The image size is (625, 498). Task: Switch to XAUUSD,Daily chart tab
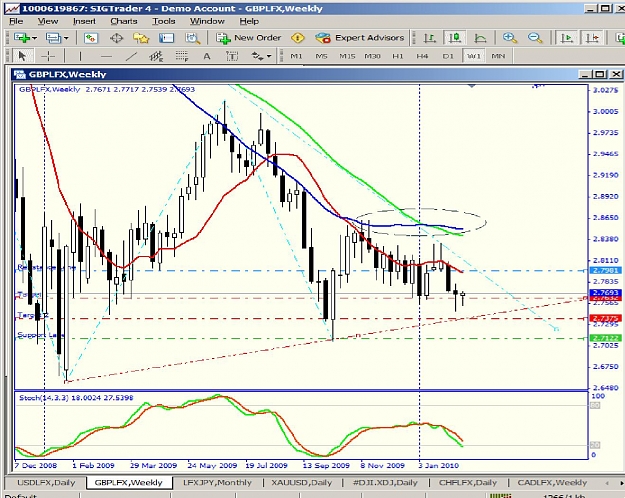(302, 482)
